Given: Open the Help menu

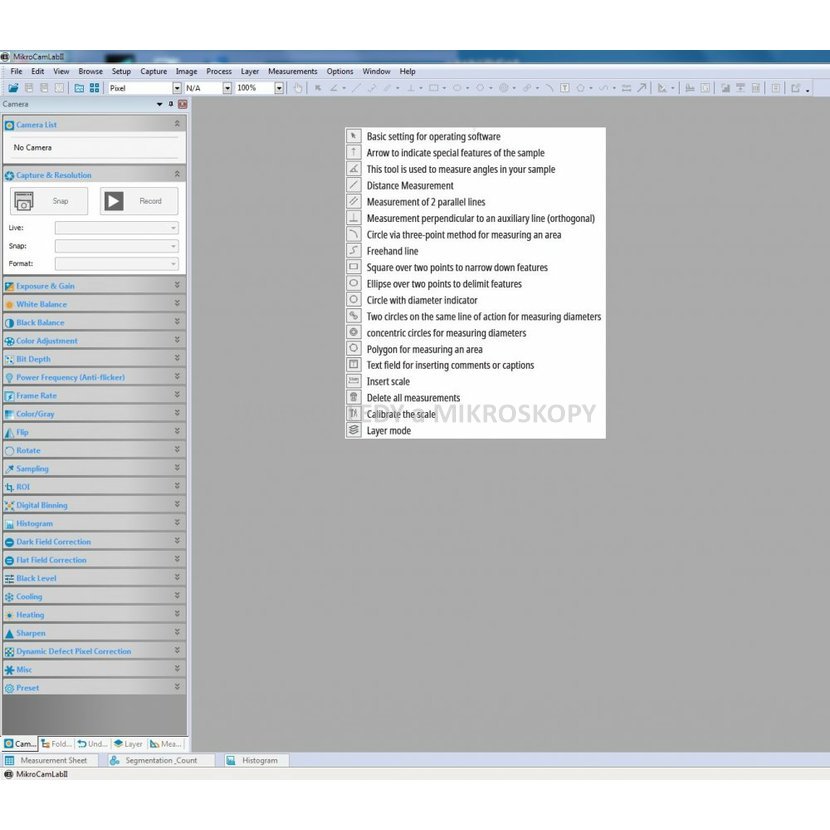Looking at the screenshot, I should coord(407,71).
